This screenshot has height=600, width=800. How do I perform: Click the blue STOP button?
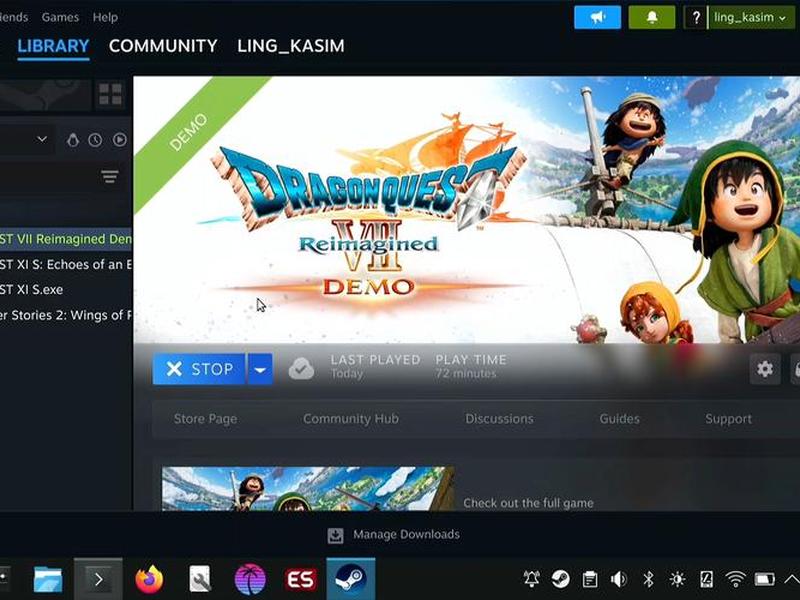[x=199, y=369]
